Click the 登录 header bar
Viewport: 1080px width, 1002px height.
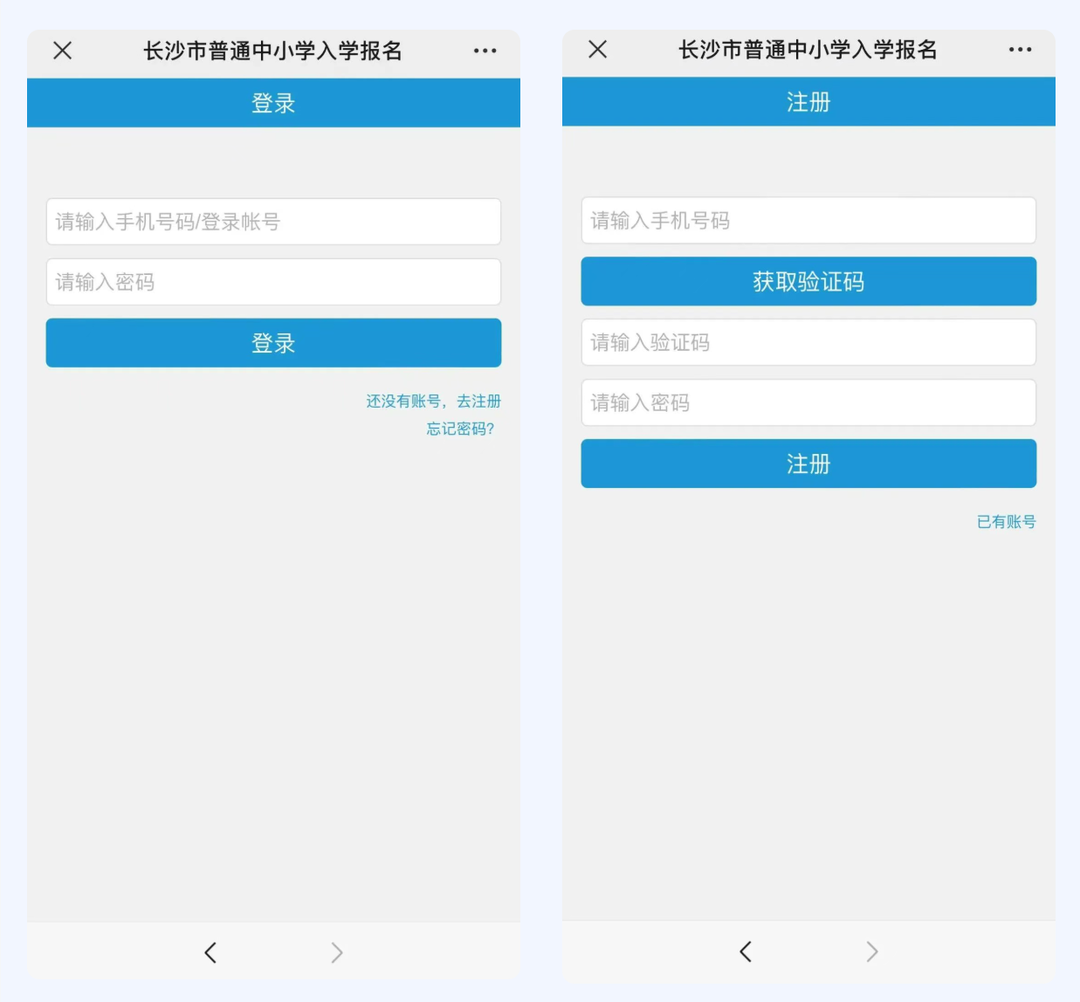pyautogui.click(x=273, y=103)
